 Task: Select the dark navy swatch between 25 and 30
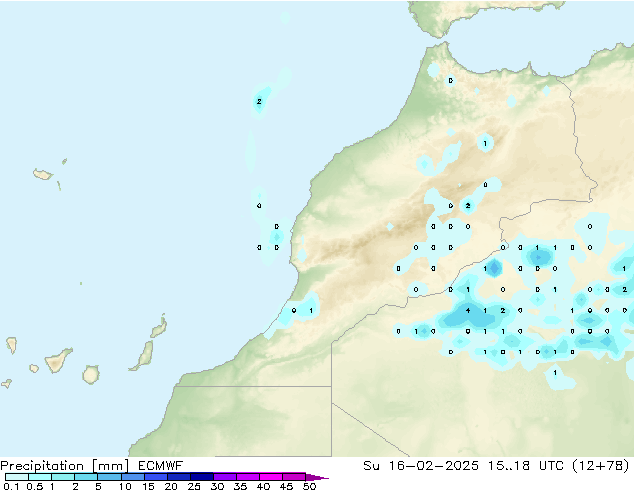[x=201, y=477]
